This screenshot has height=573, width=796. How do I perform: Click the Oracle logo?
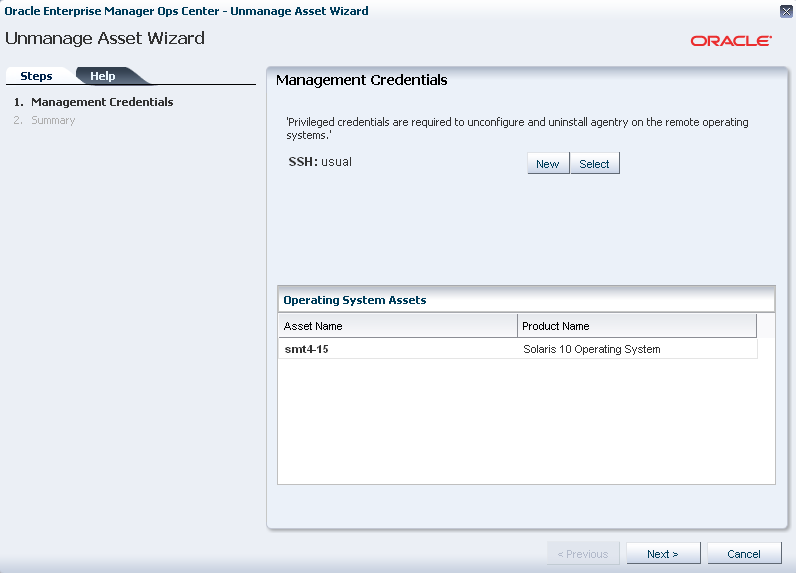click(x=731, y=41)
